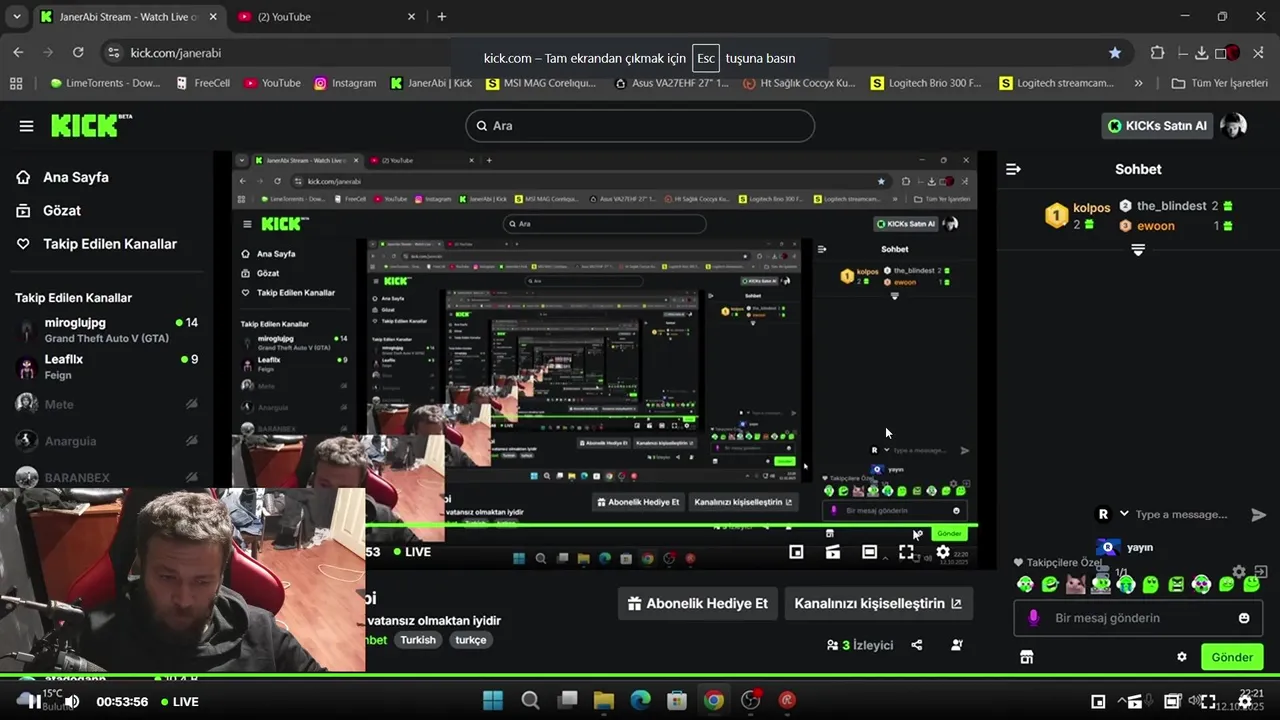Click the paper plane send icon
The image size is (1280, 720).
1259,514
